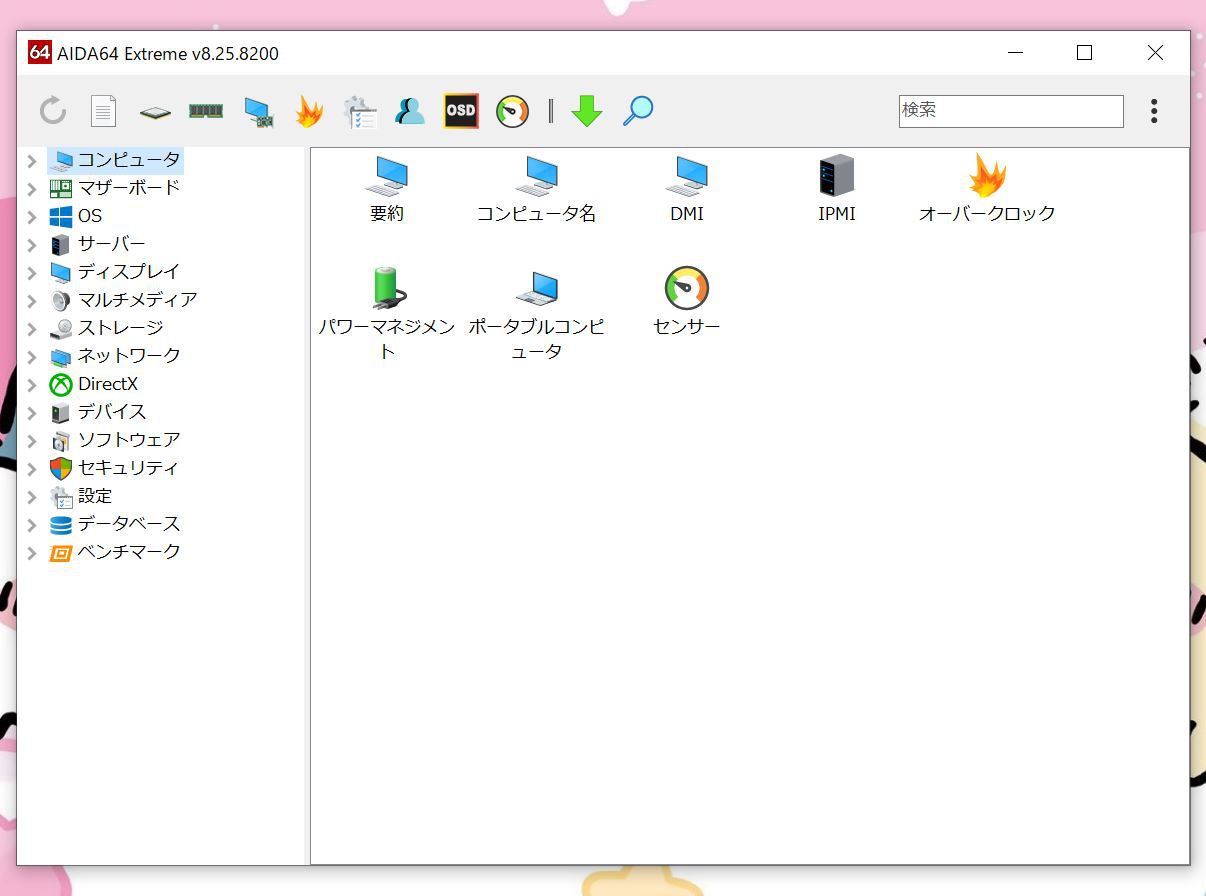Screen dimensions: 1206x896
Task: Expand the OS tree node chevron
Action: pos(32,216)
